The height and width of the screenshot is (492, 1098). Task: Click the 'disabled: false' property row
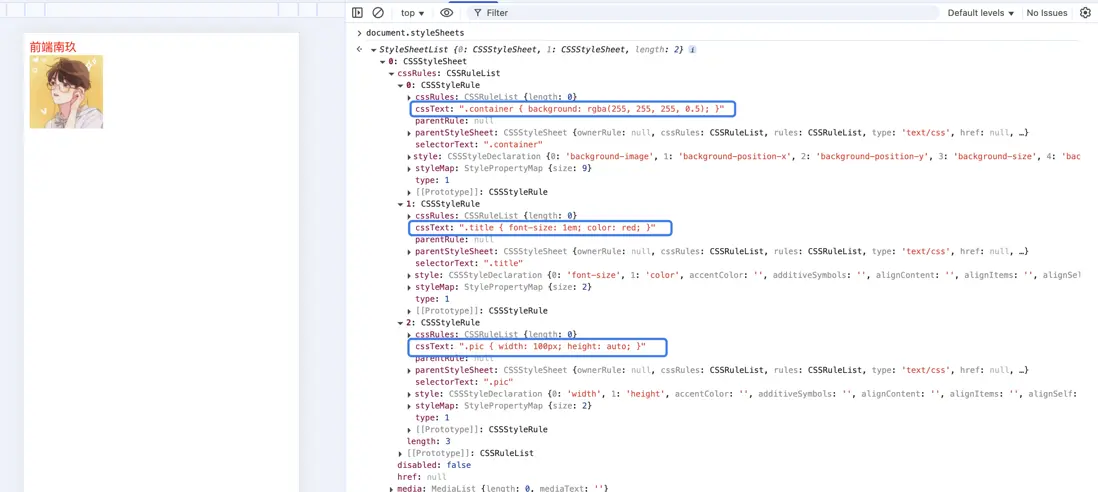tap(433, 465)
